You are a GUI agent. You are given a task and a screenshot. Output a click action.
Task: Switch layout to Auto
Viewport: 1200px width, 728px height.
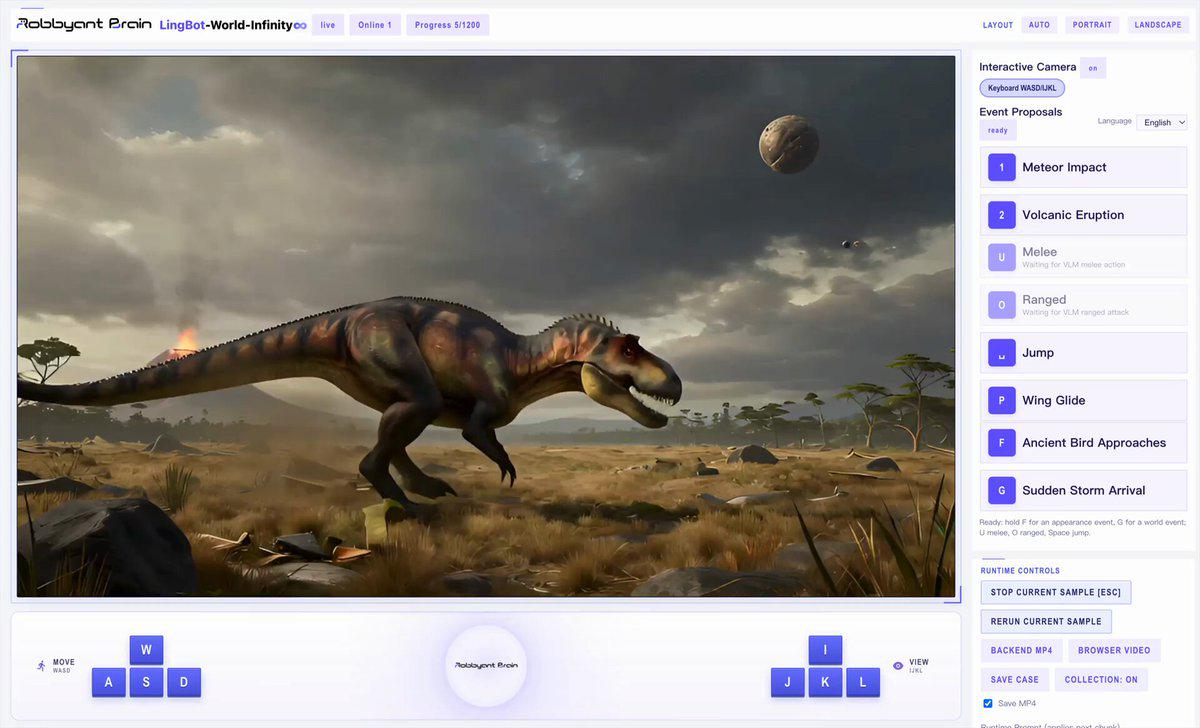[1040, 25]
